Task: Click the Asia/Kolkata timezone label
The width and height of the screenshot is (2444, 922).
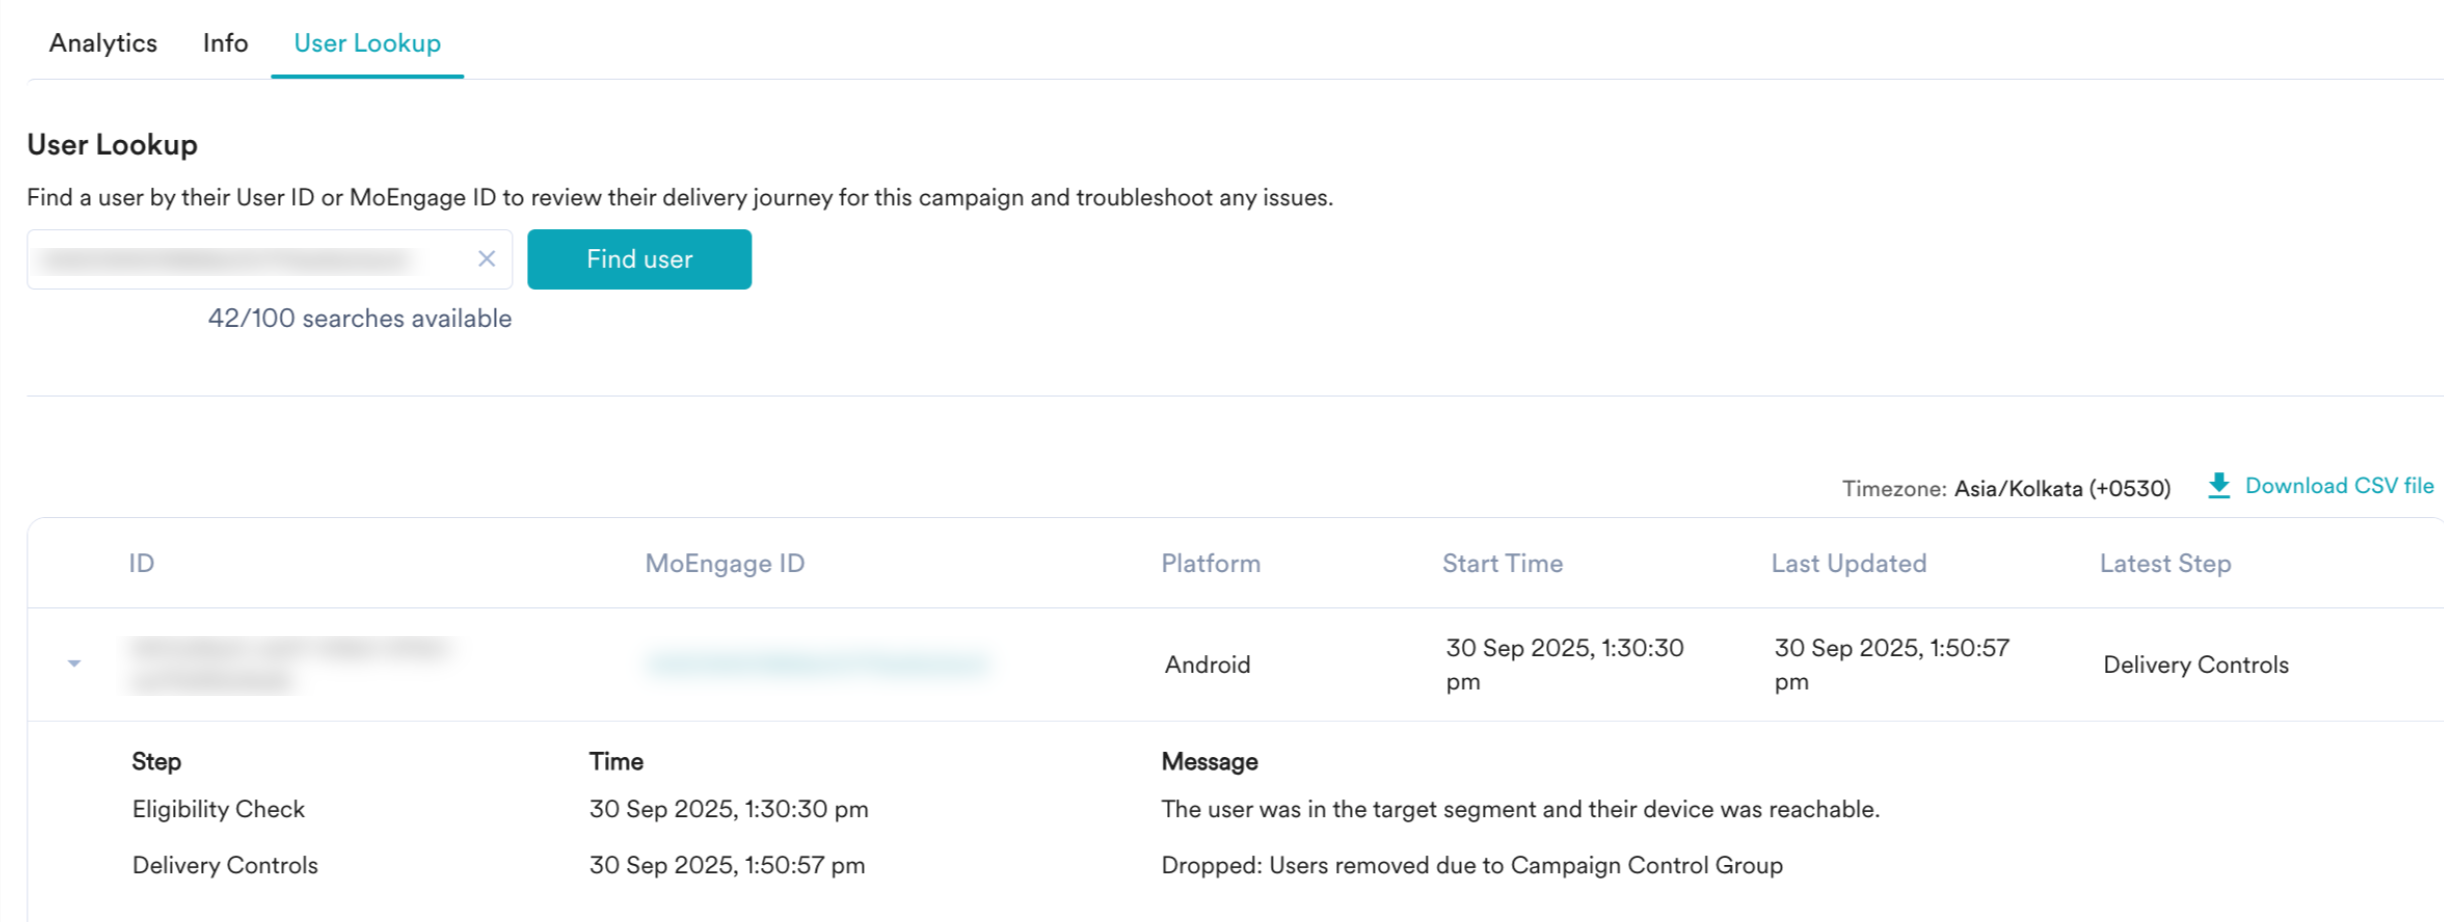Action: coord(2061,488)
